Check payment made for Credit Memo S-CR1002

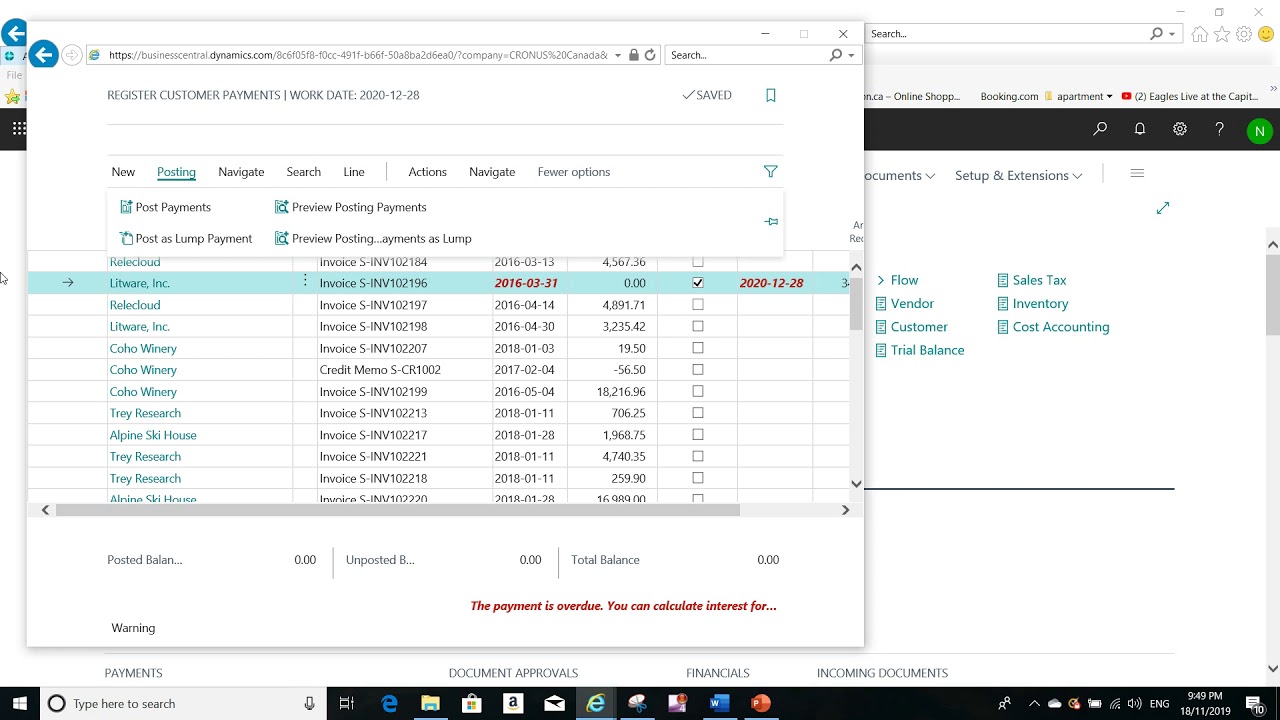[698, 370]
